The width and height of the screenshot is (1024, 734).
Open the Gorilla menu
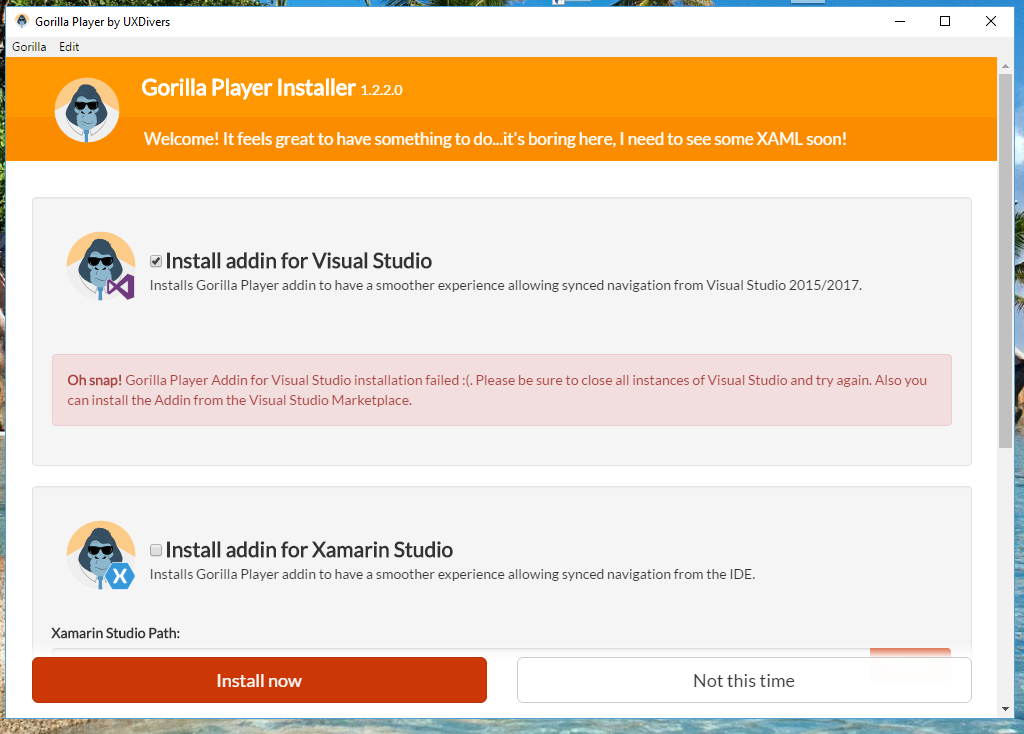(29, 47)
